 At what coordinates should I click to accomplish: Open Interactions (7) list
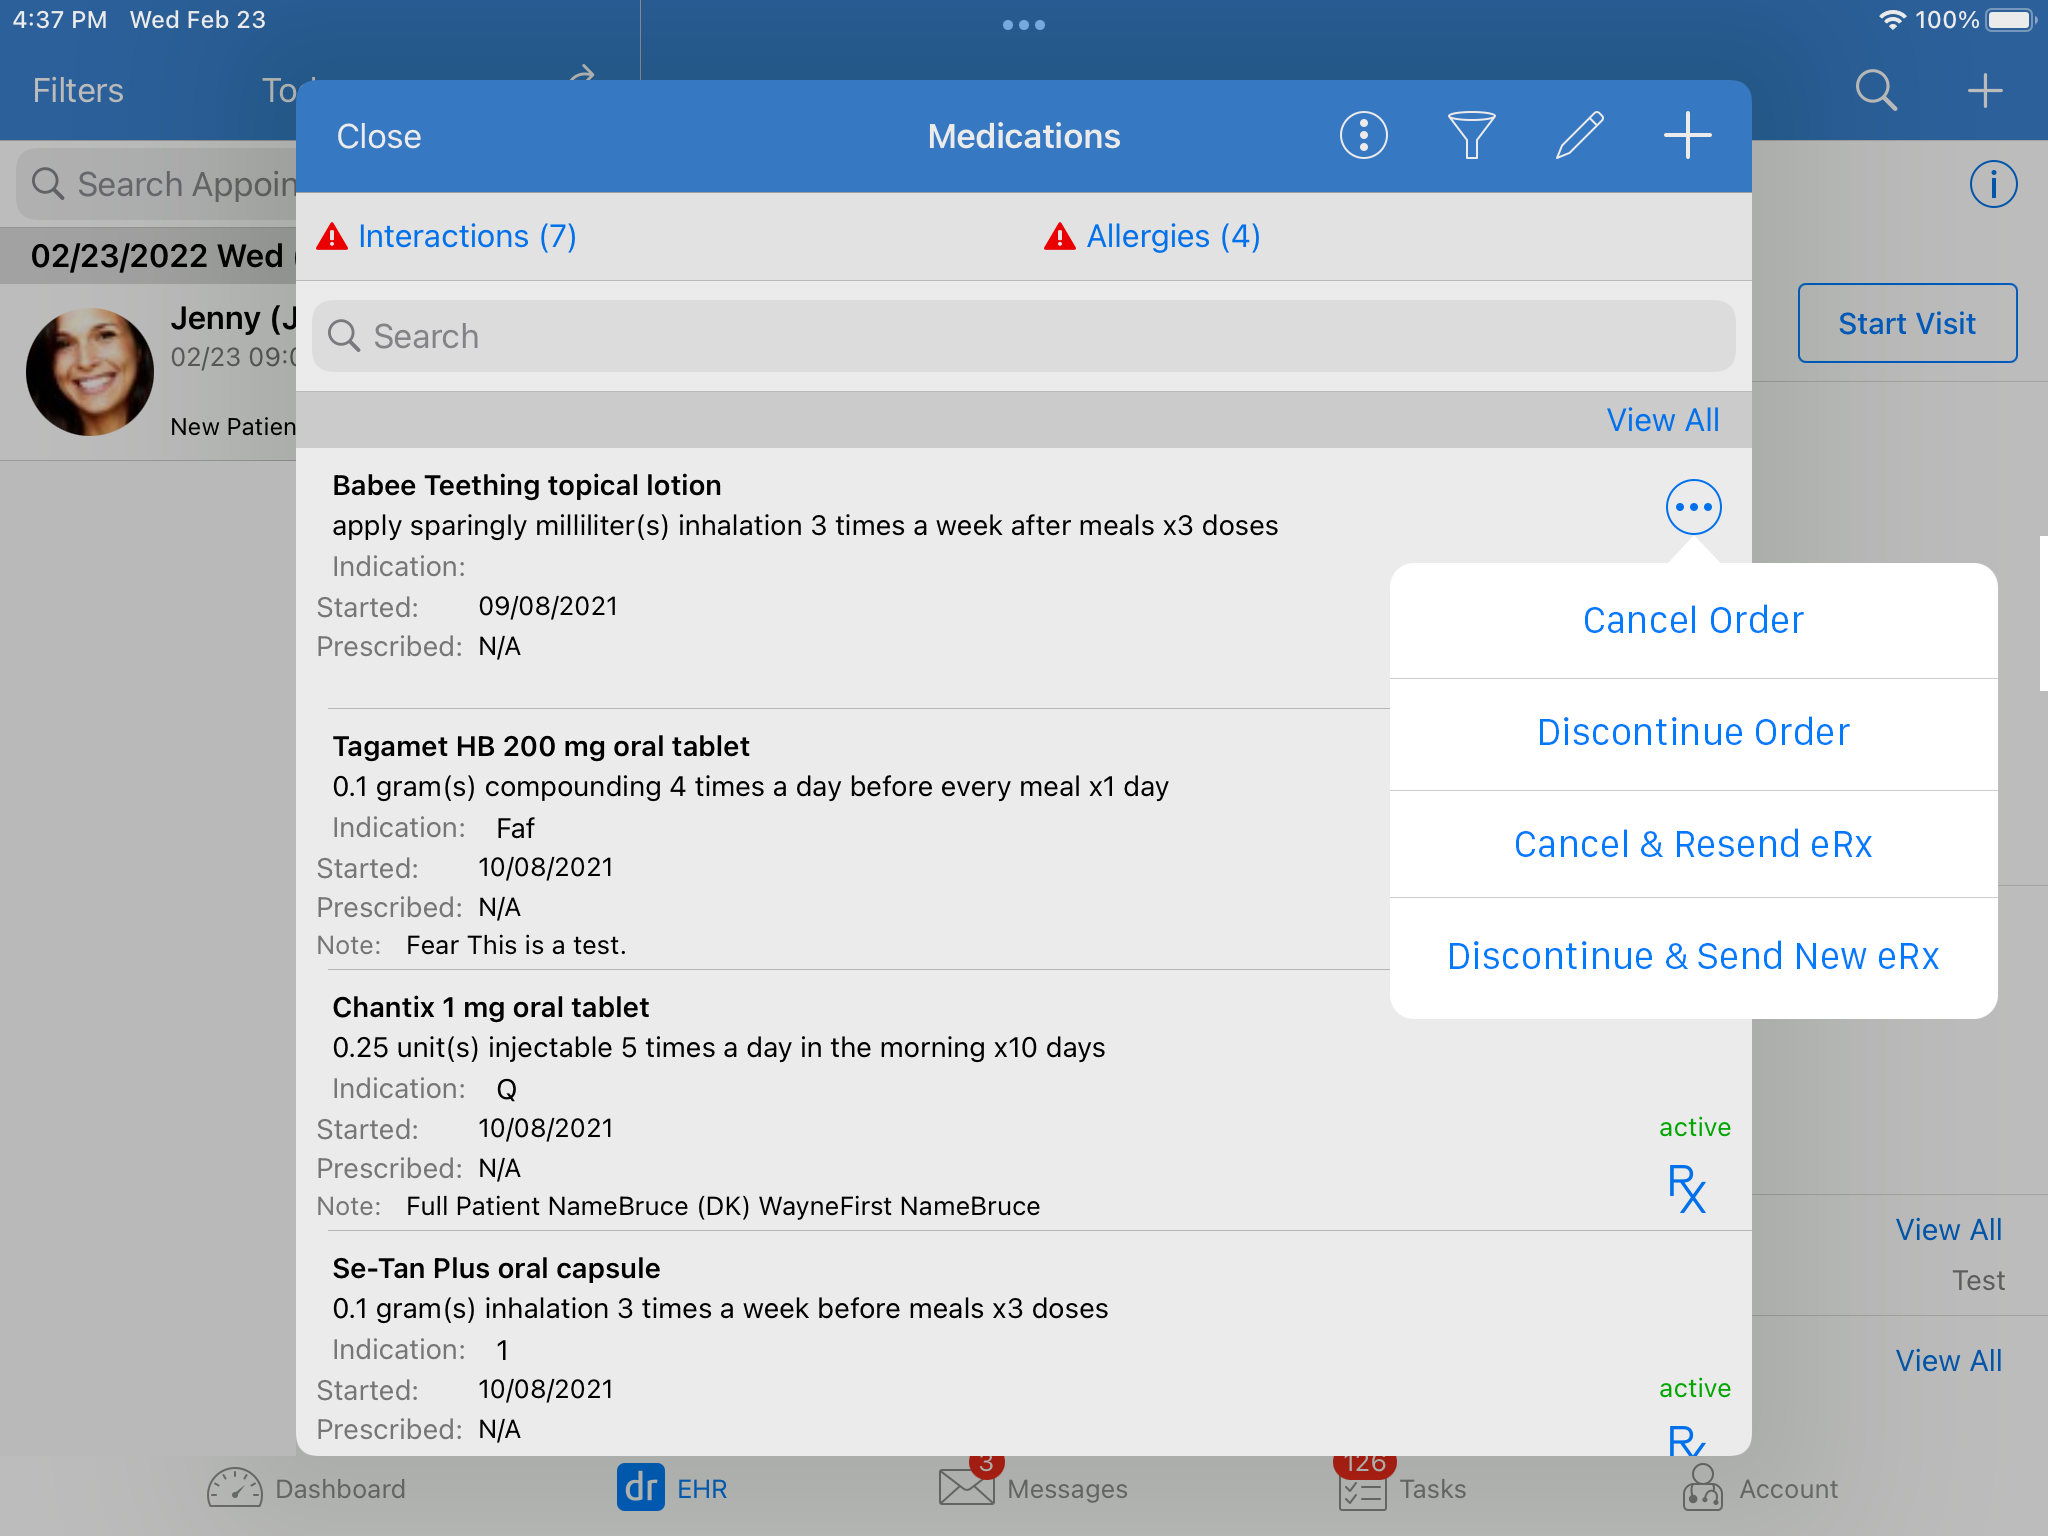point(467,237)
